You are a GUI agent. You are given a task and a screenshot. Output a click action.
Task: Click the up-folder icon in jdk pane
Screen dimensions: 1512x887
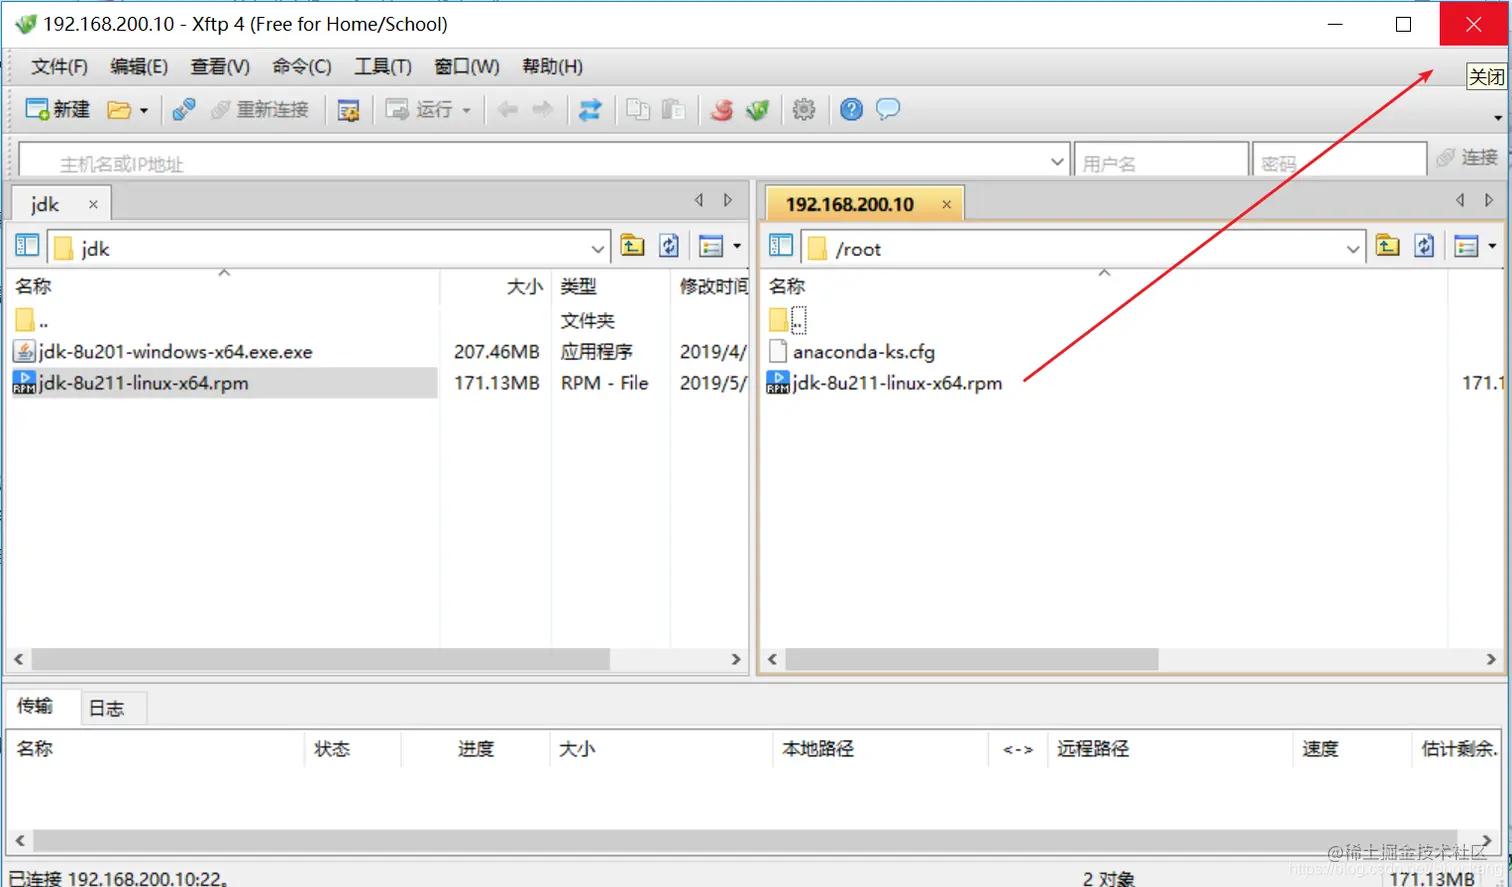pos(632,246)
